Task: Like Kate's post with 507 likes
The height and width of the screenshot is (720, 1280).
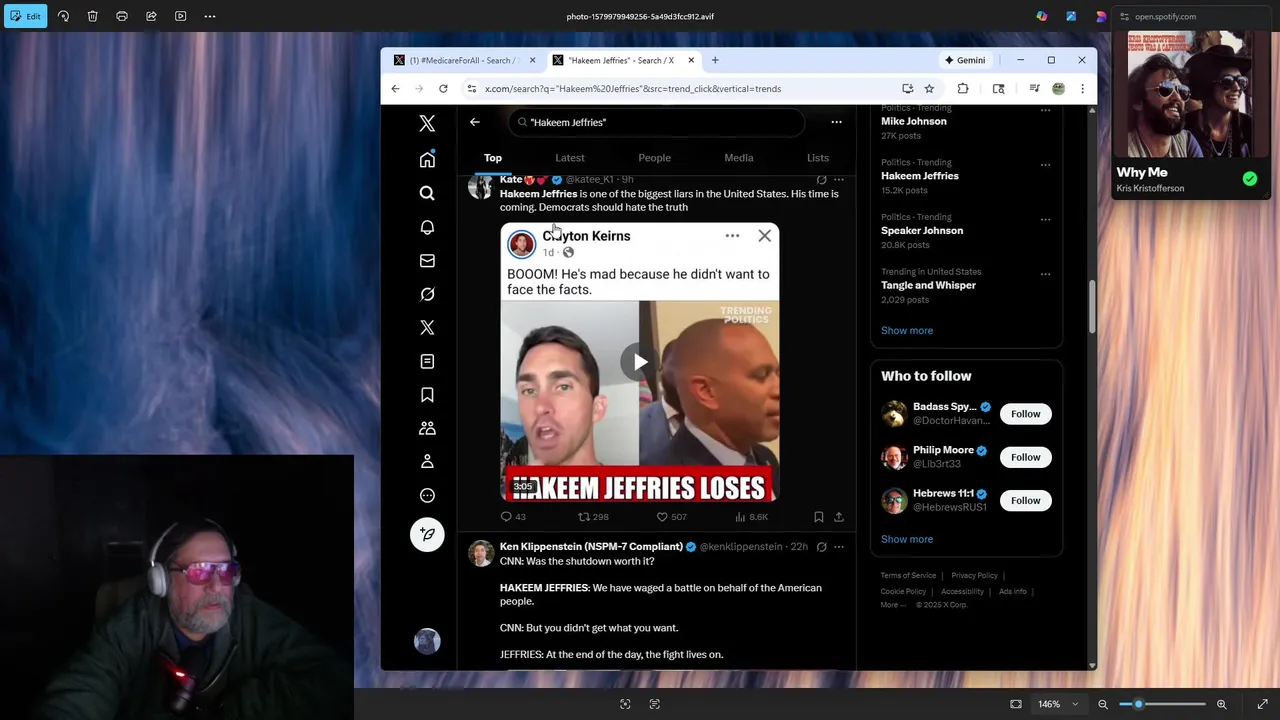Action: coord(671,517)
